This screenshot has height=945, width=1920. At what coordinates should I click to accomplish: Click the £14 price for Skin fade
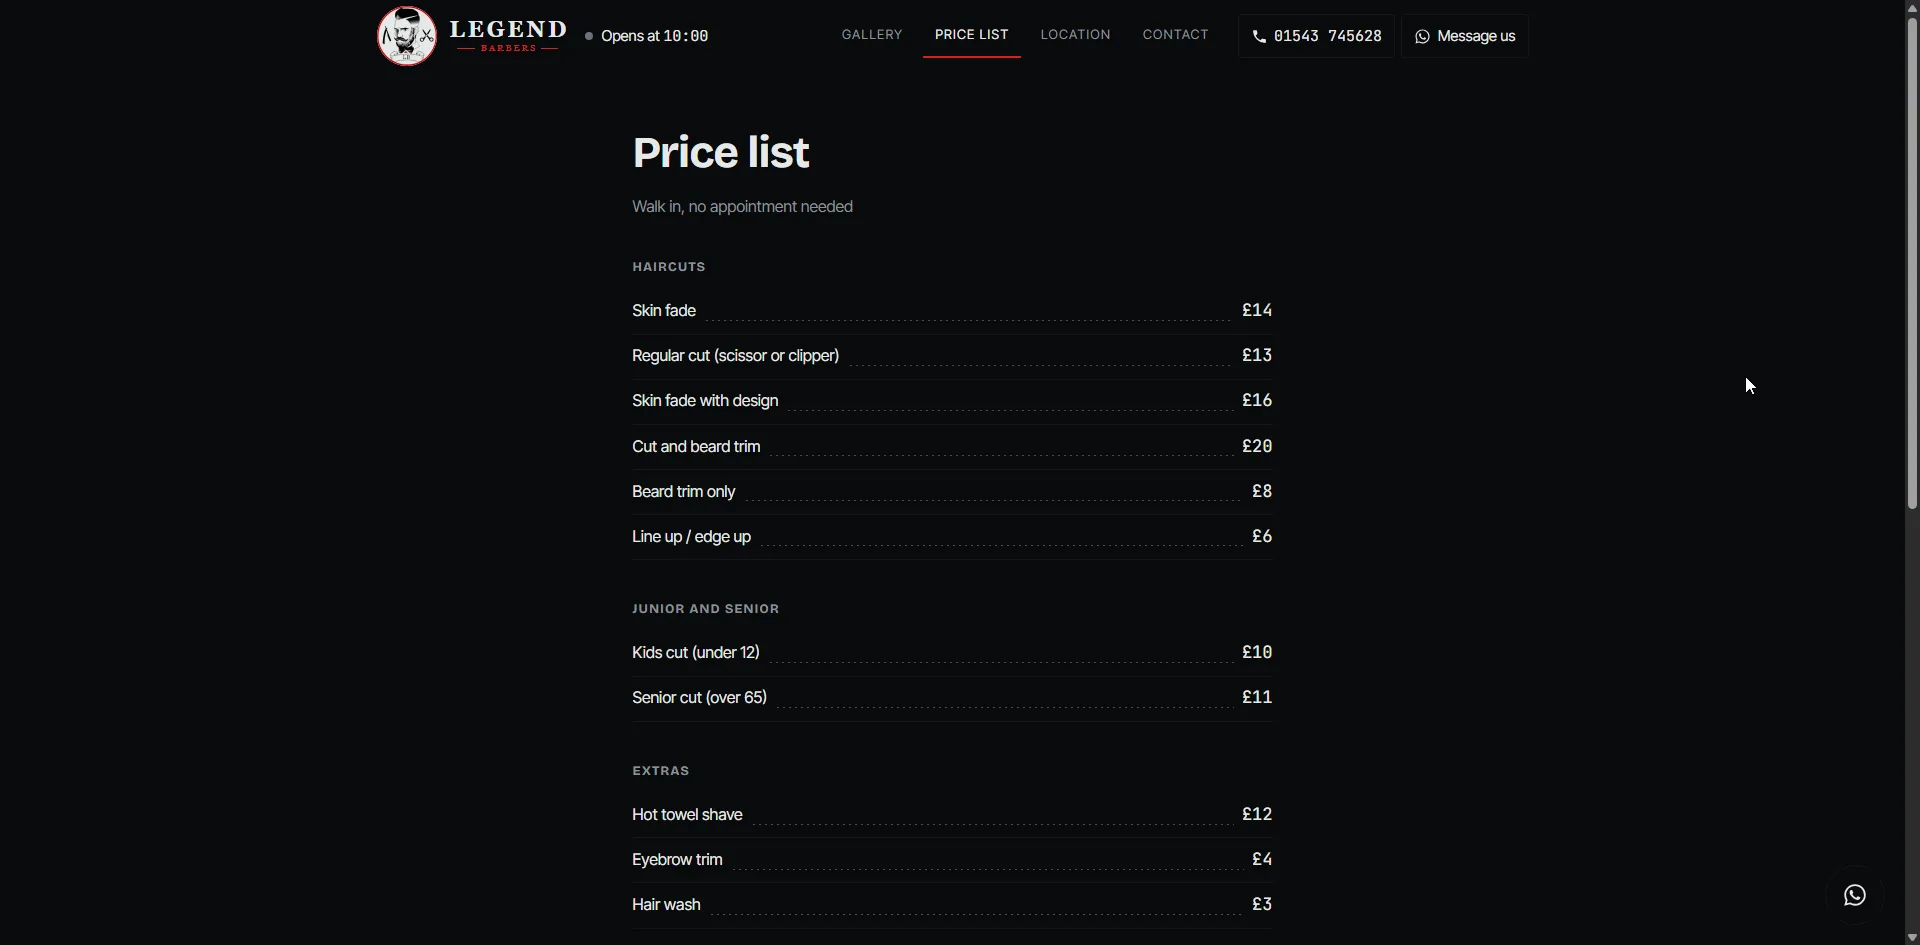pos(1257,311)
